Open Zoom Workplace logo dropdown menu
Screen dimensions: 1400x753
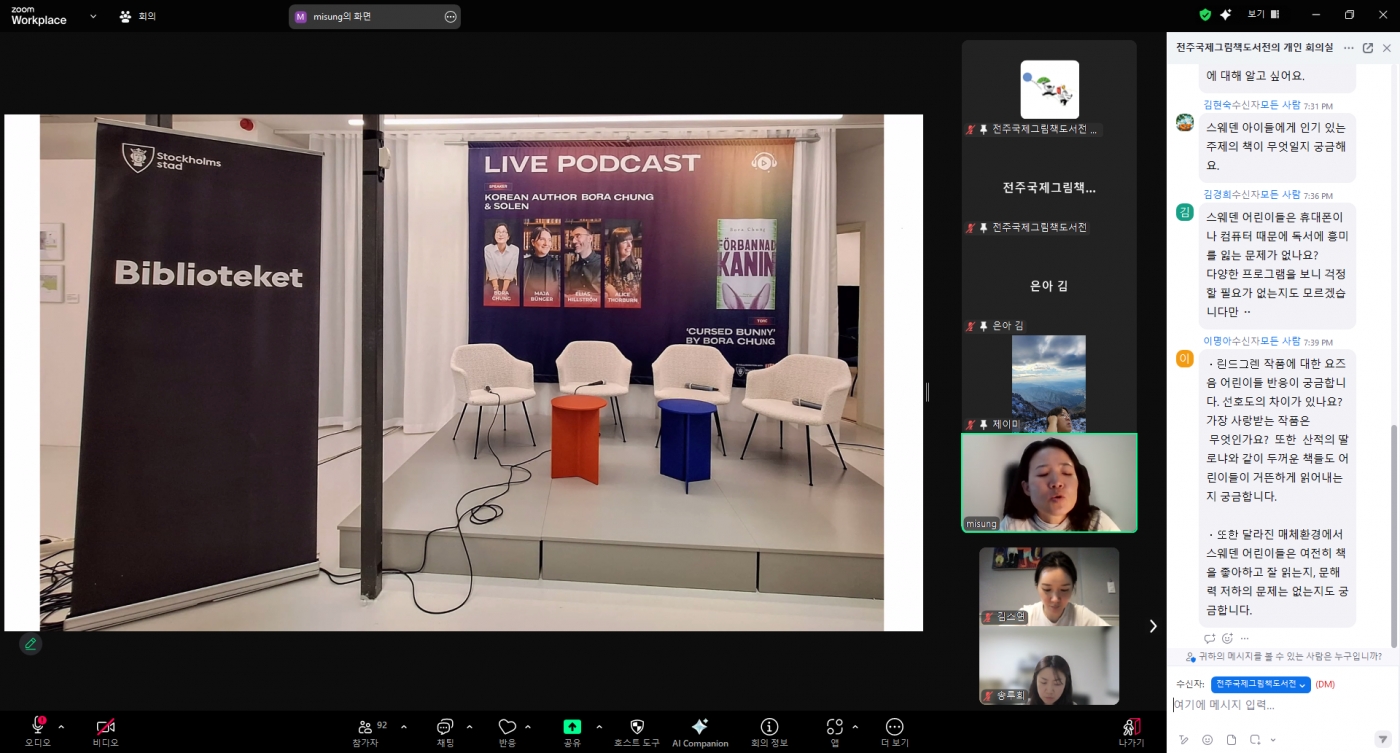[93, 16]
